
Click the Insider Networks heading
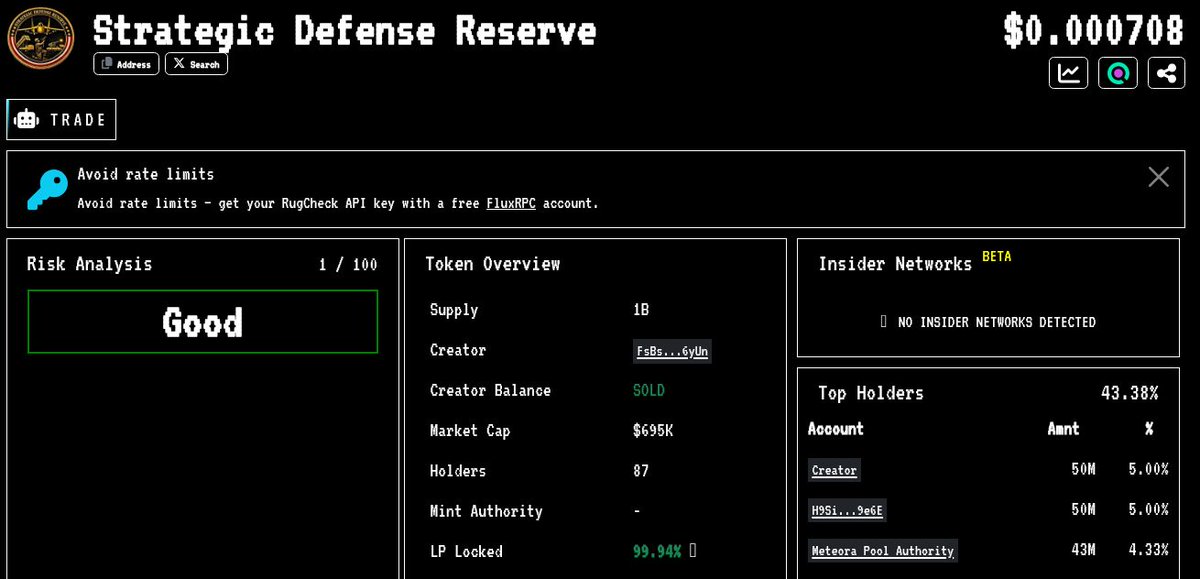click(x=895, y=264)
